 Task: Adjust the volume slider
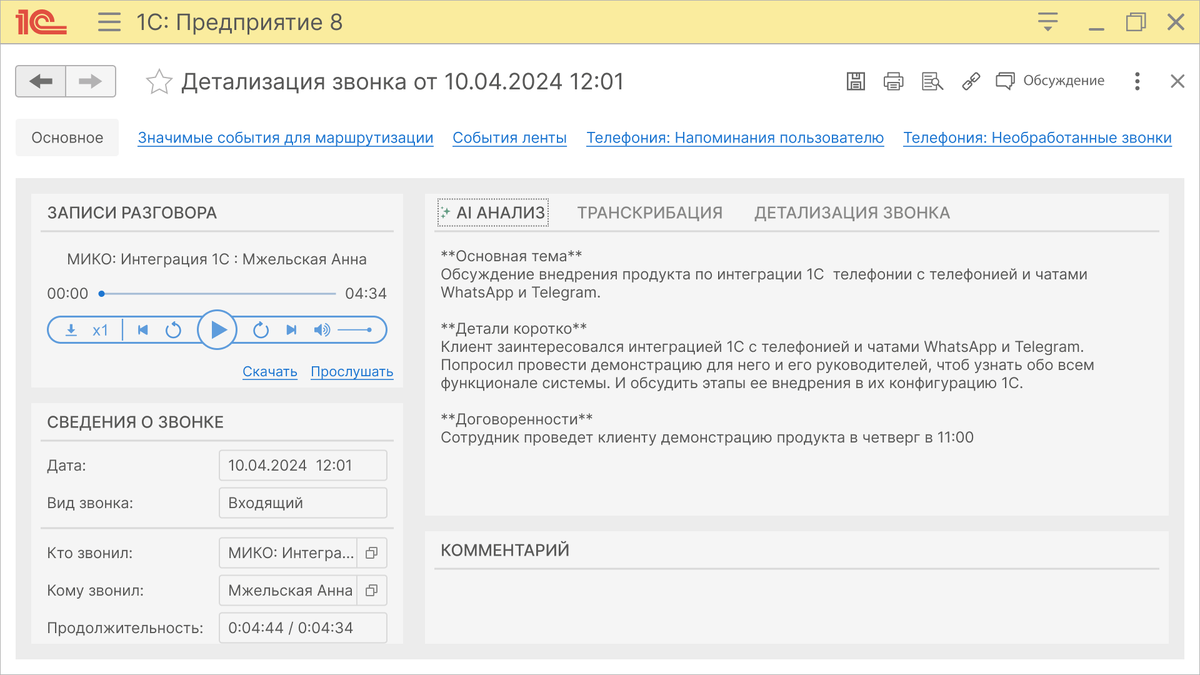(x=355, y=330)
